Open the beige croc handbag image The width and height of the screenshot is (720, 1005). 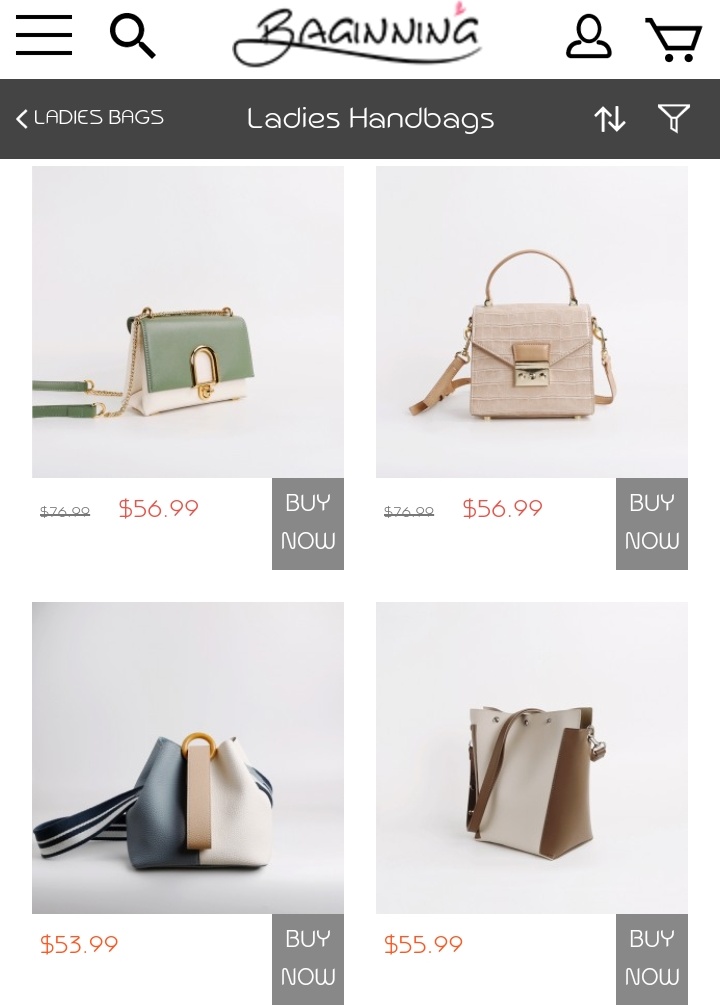point(532,322)
